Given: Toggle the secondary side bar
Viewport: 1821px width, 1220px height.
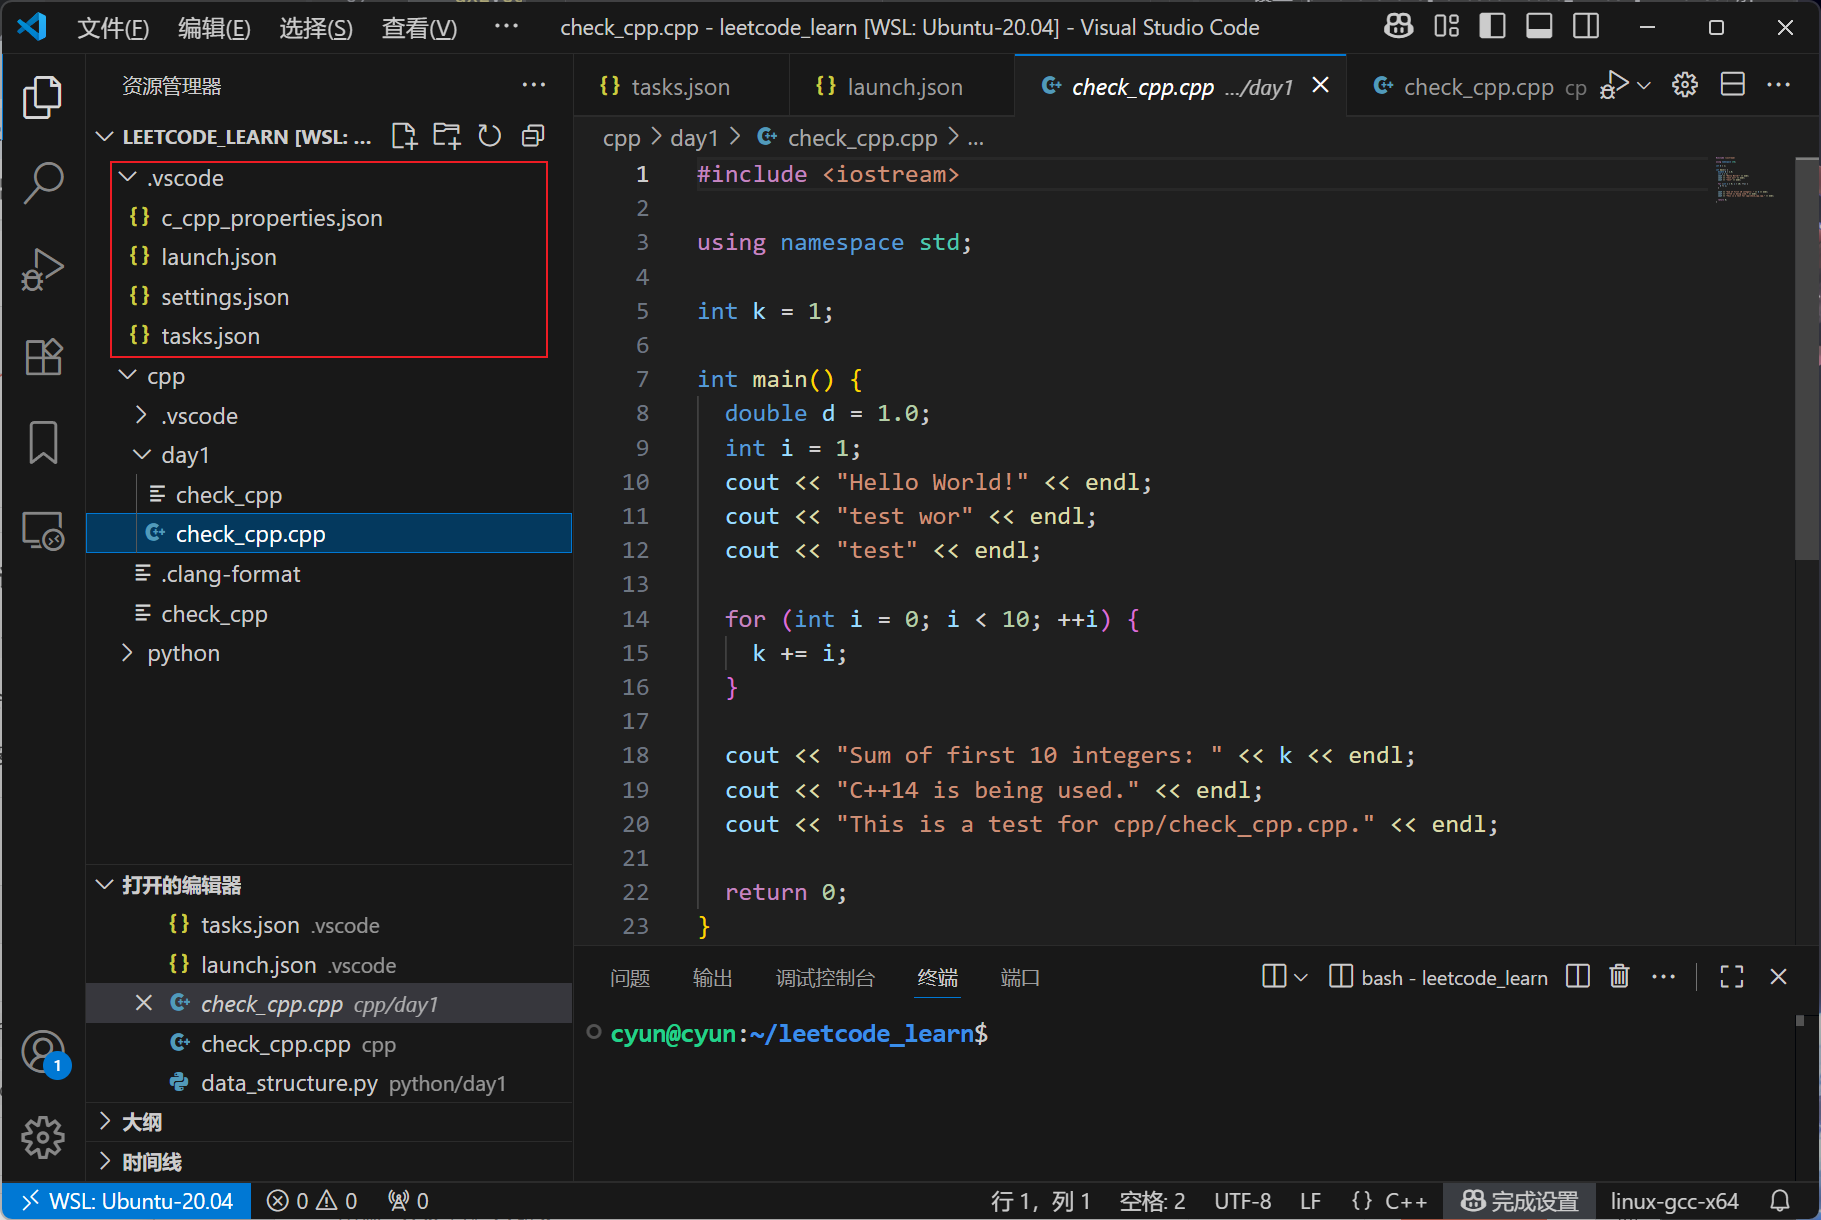Looking at the screenshot, I should [1586, 27].
